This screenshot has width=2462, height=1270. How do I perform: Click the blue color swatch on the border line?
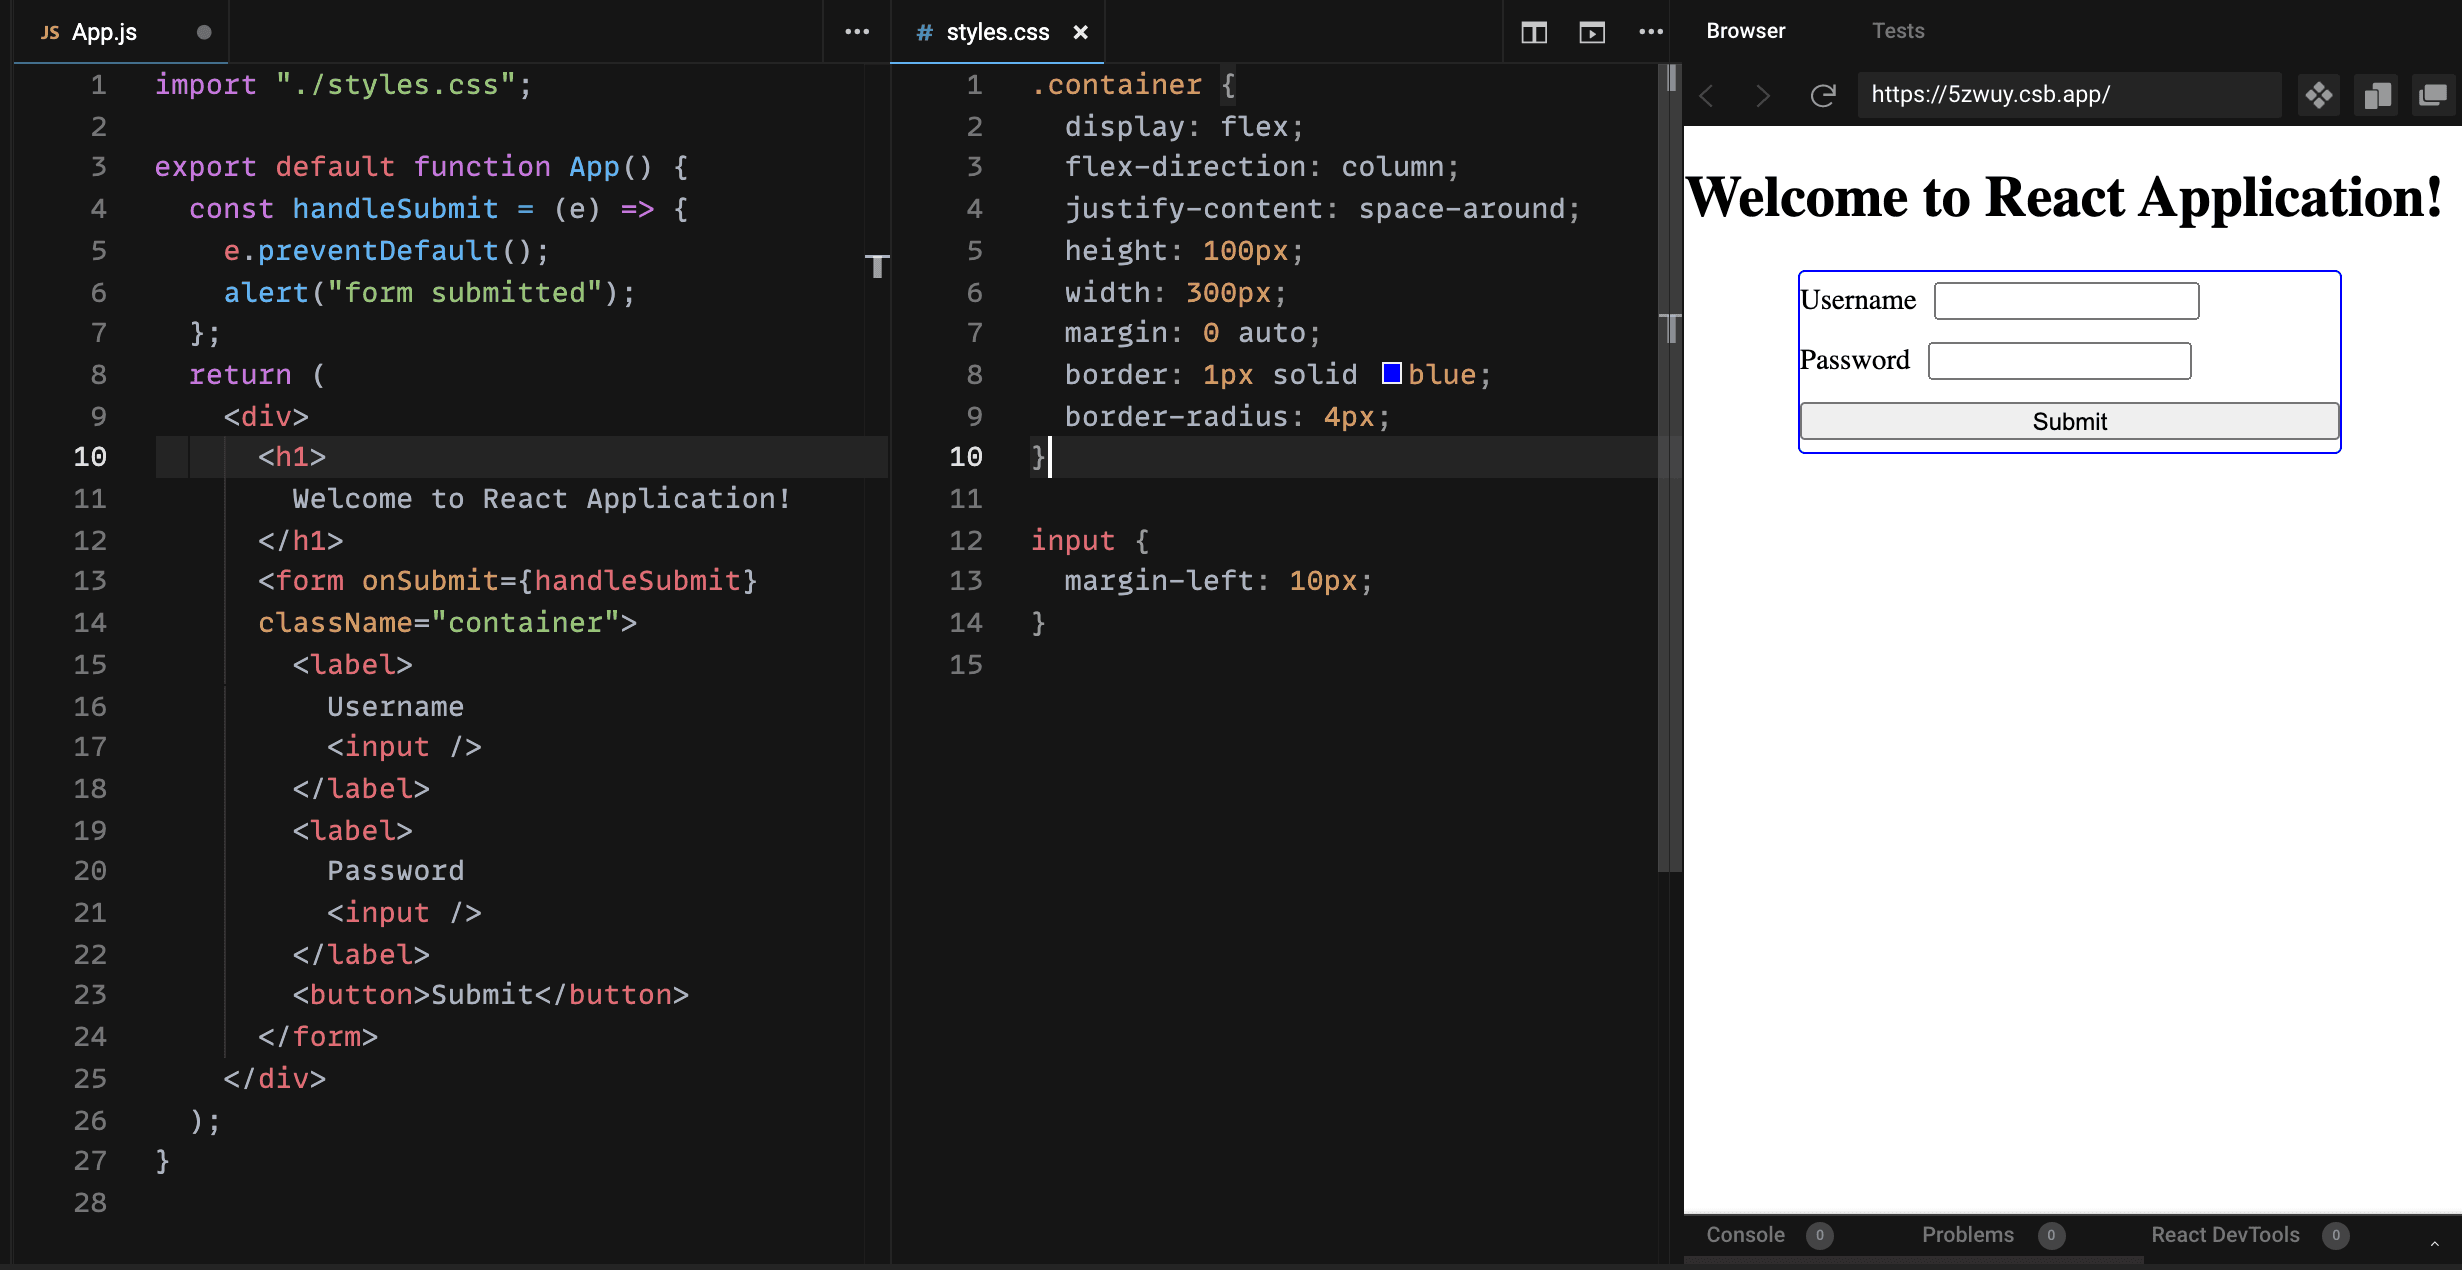pyautogui.click(x=1391, y=373)
